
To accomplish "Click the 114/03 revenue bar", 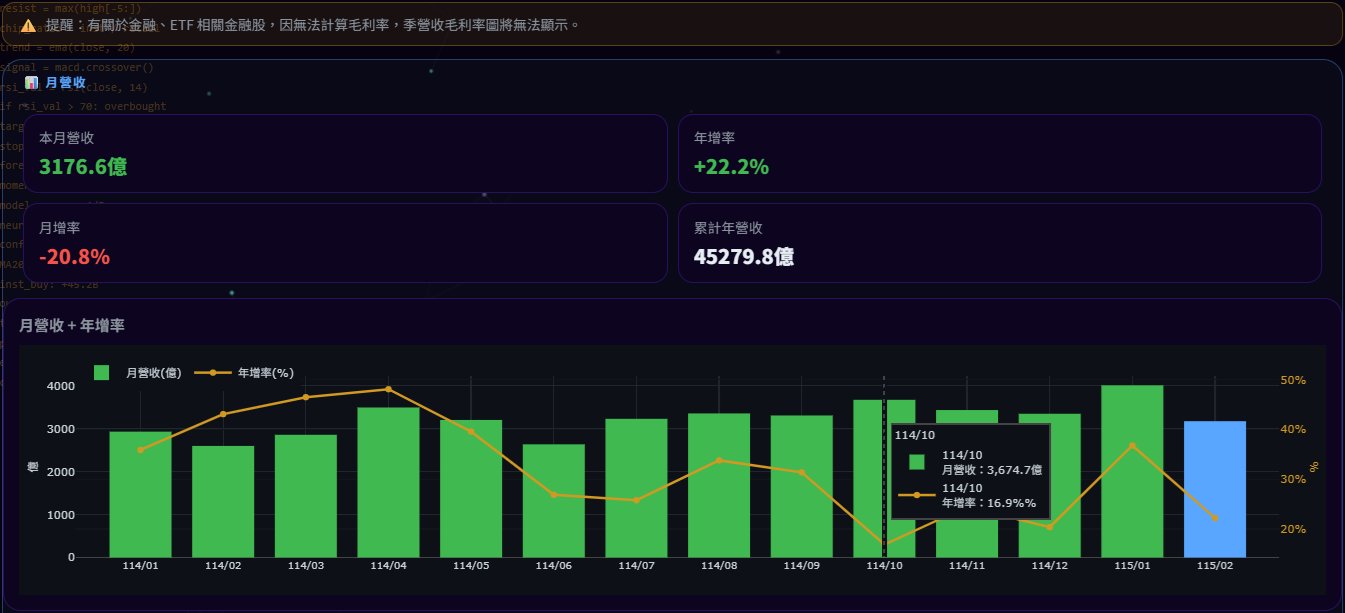I will click(x=306, y=496).
